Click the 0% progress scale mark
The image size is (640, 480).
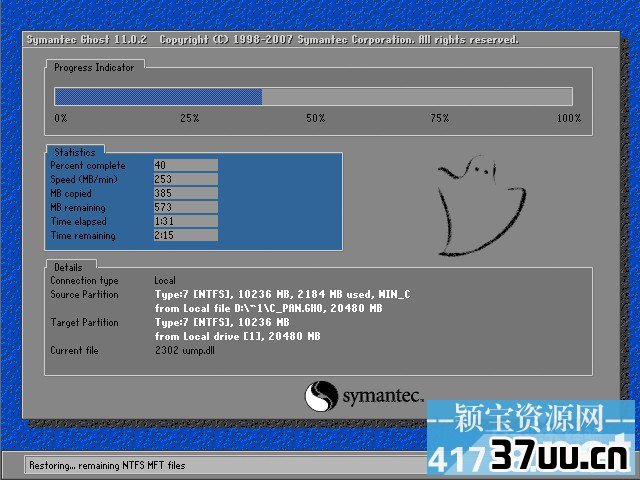click(60, 118)
